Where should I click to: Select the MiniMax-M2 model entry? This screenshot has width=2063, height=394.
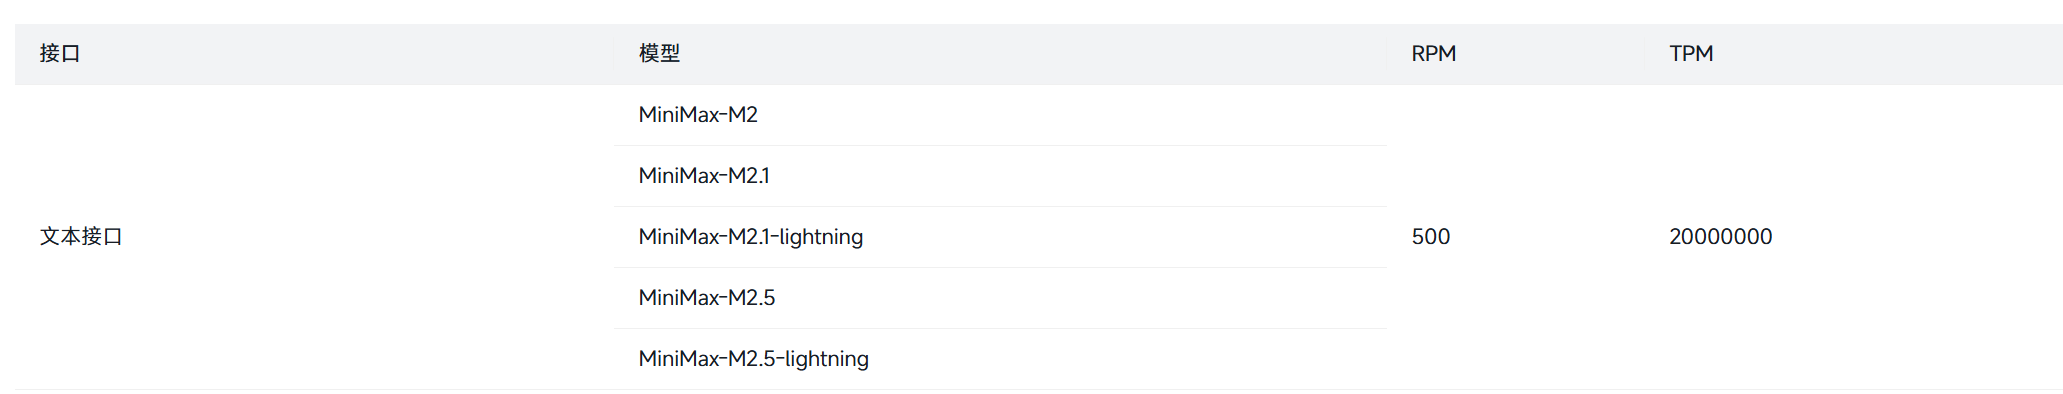[x=698, y=115]
